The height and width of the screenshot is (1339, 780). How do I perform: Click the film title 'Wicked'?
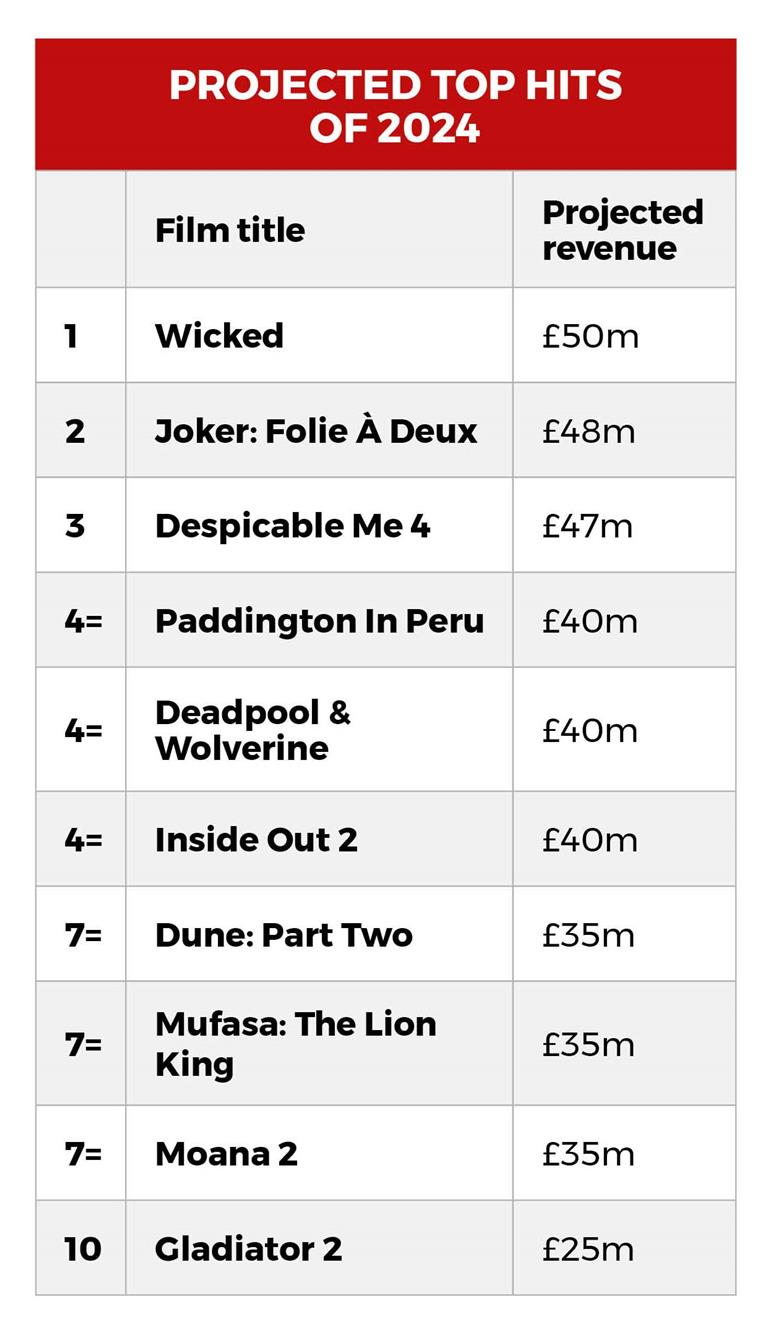pos(219,335)
